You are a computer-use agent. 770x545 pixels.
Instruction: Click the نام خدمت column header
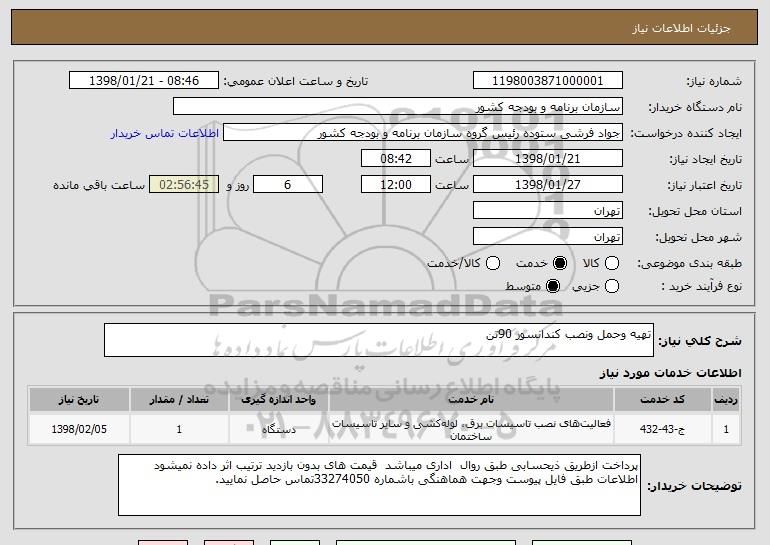471,400
